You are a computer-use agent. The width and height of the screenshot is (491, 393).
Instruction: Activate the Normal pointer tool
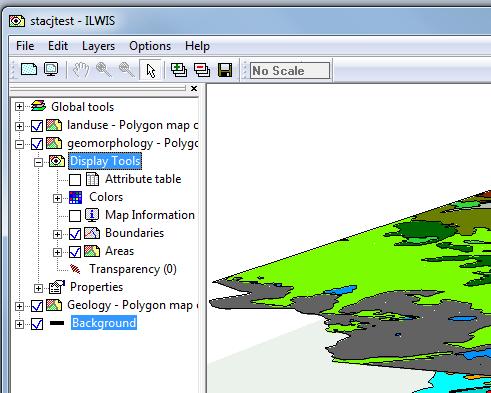(x=151, y=70)
